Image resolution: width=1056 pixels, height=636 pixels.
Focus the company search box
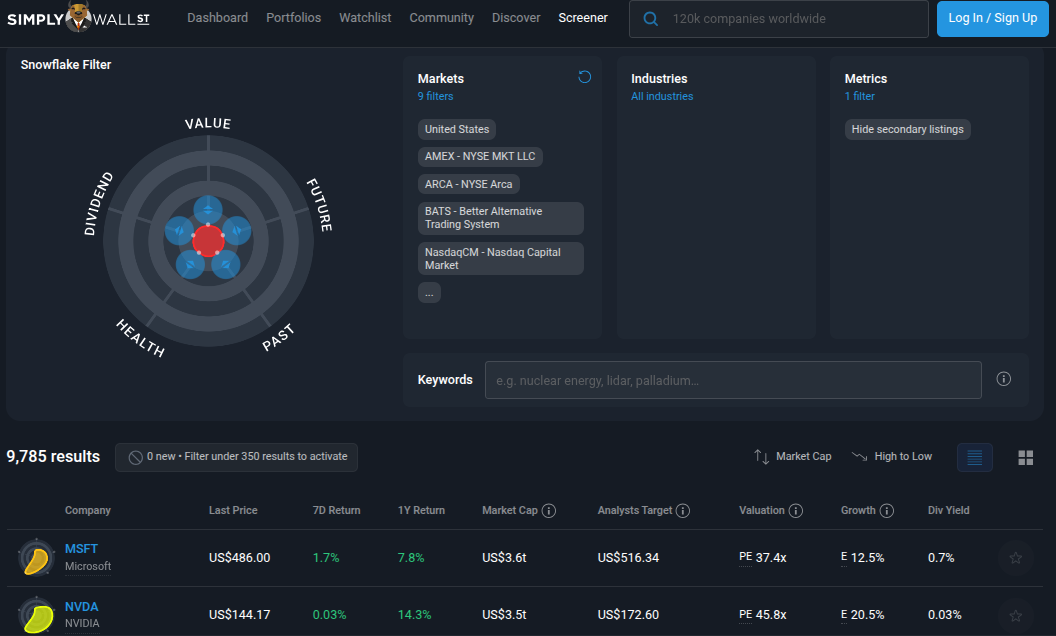click(x=779, y=19)
